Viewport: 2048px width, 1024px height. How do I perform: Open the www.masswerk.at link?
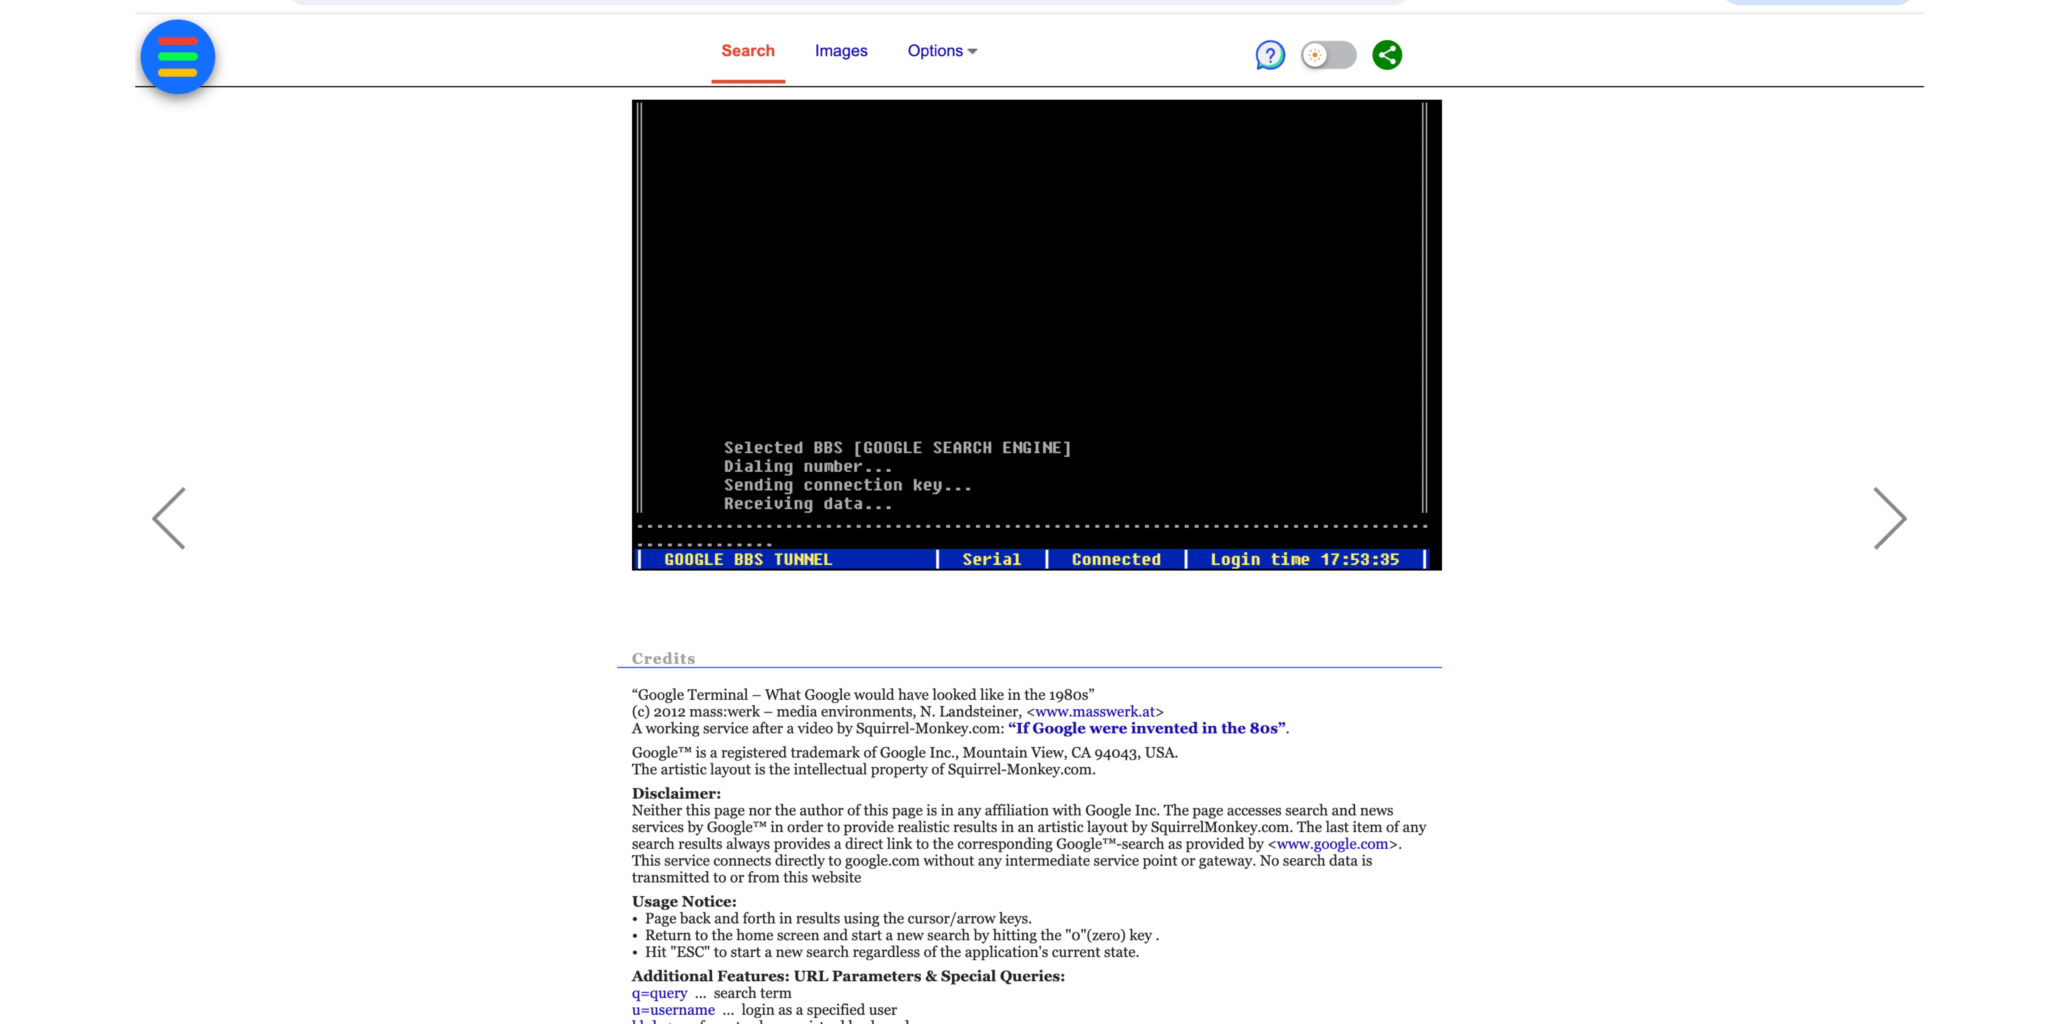pyautogui.click(x=1095, y=712)
